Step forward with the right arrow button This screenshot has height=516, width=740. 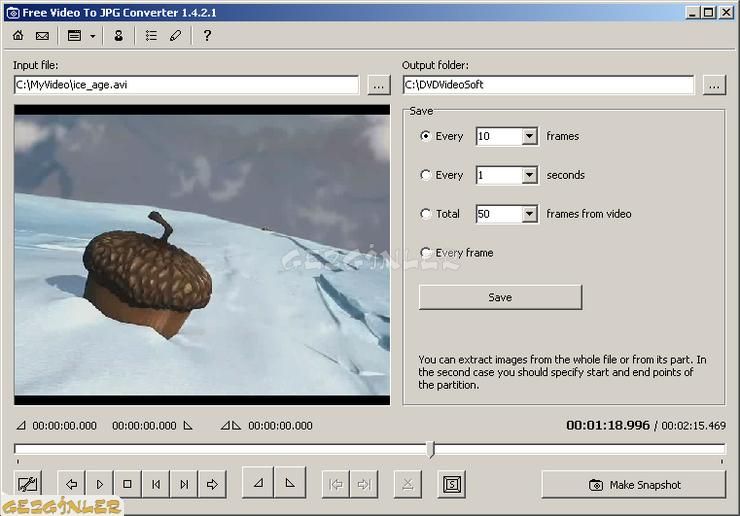point(212,484)
